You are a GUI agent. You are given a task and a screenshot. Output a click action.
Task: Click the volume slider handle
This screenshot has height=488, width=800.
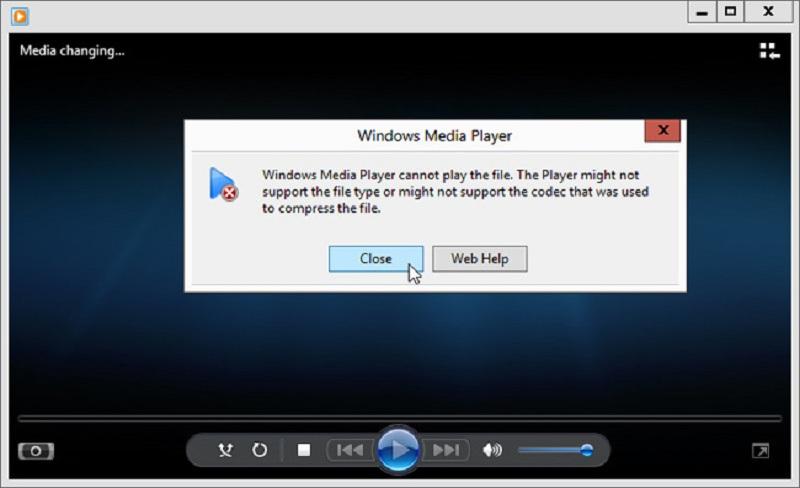point(586,450)
